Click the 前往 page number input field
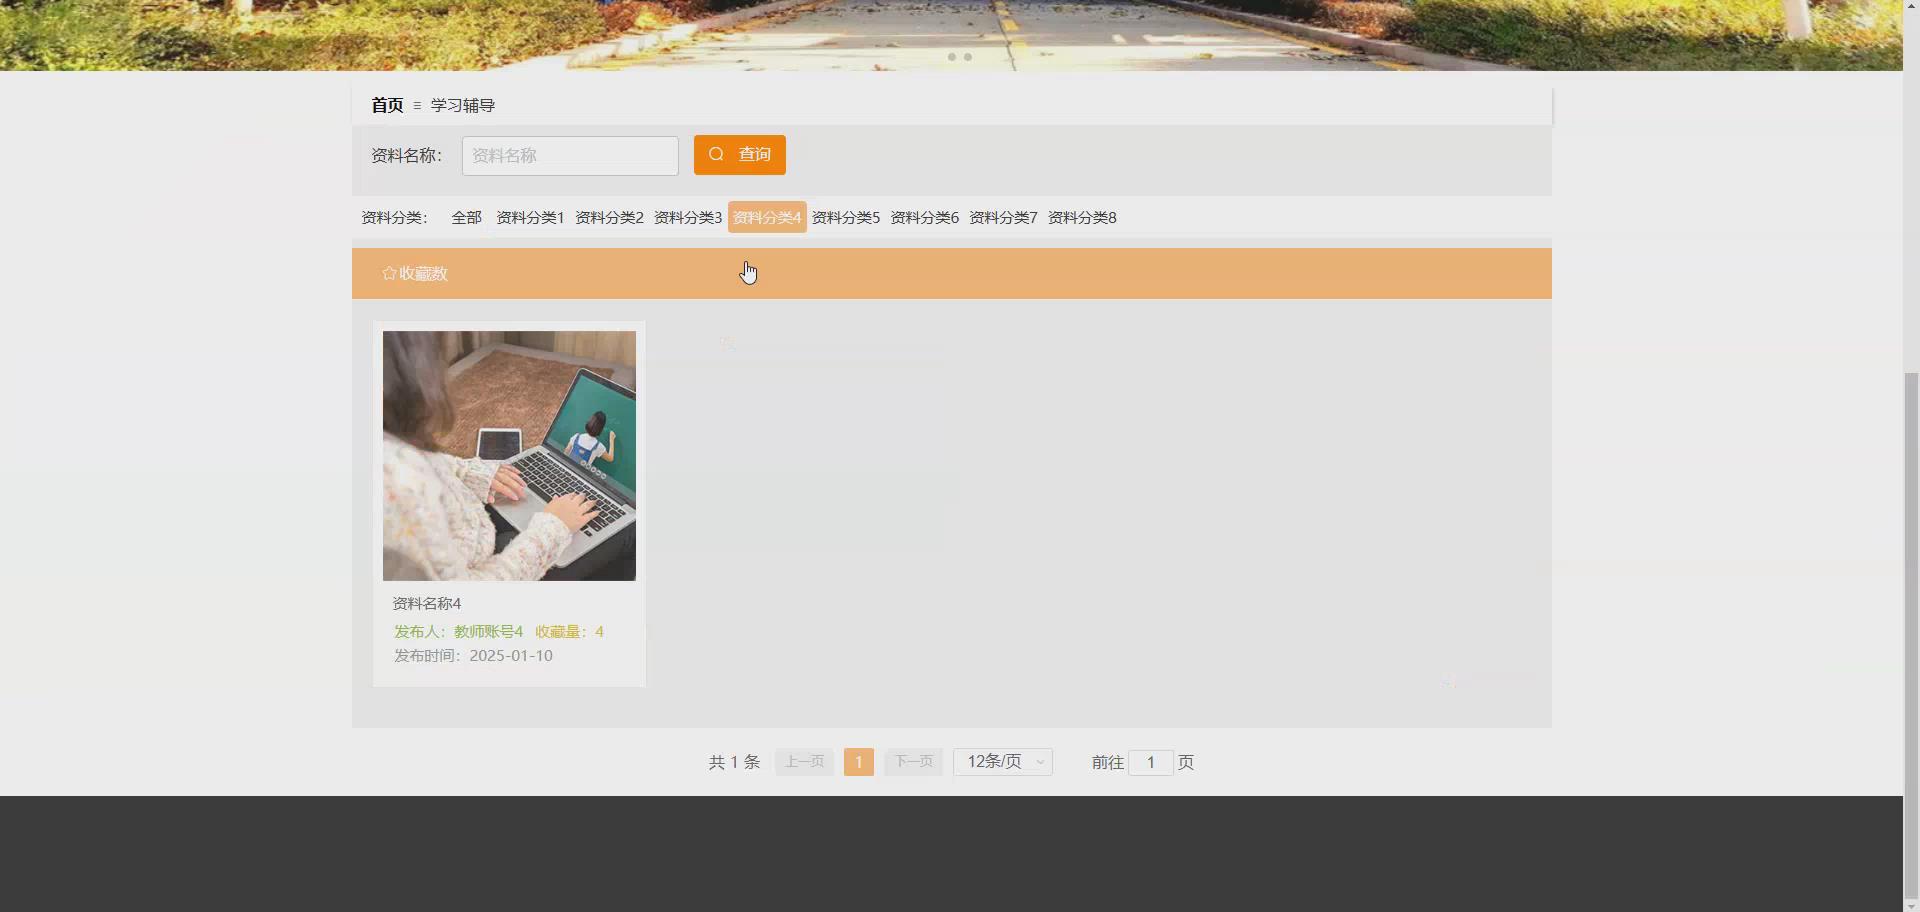The width and height of the screenshot is (1920, 912). [x=1151, y=762]
